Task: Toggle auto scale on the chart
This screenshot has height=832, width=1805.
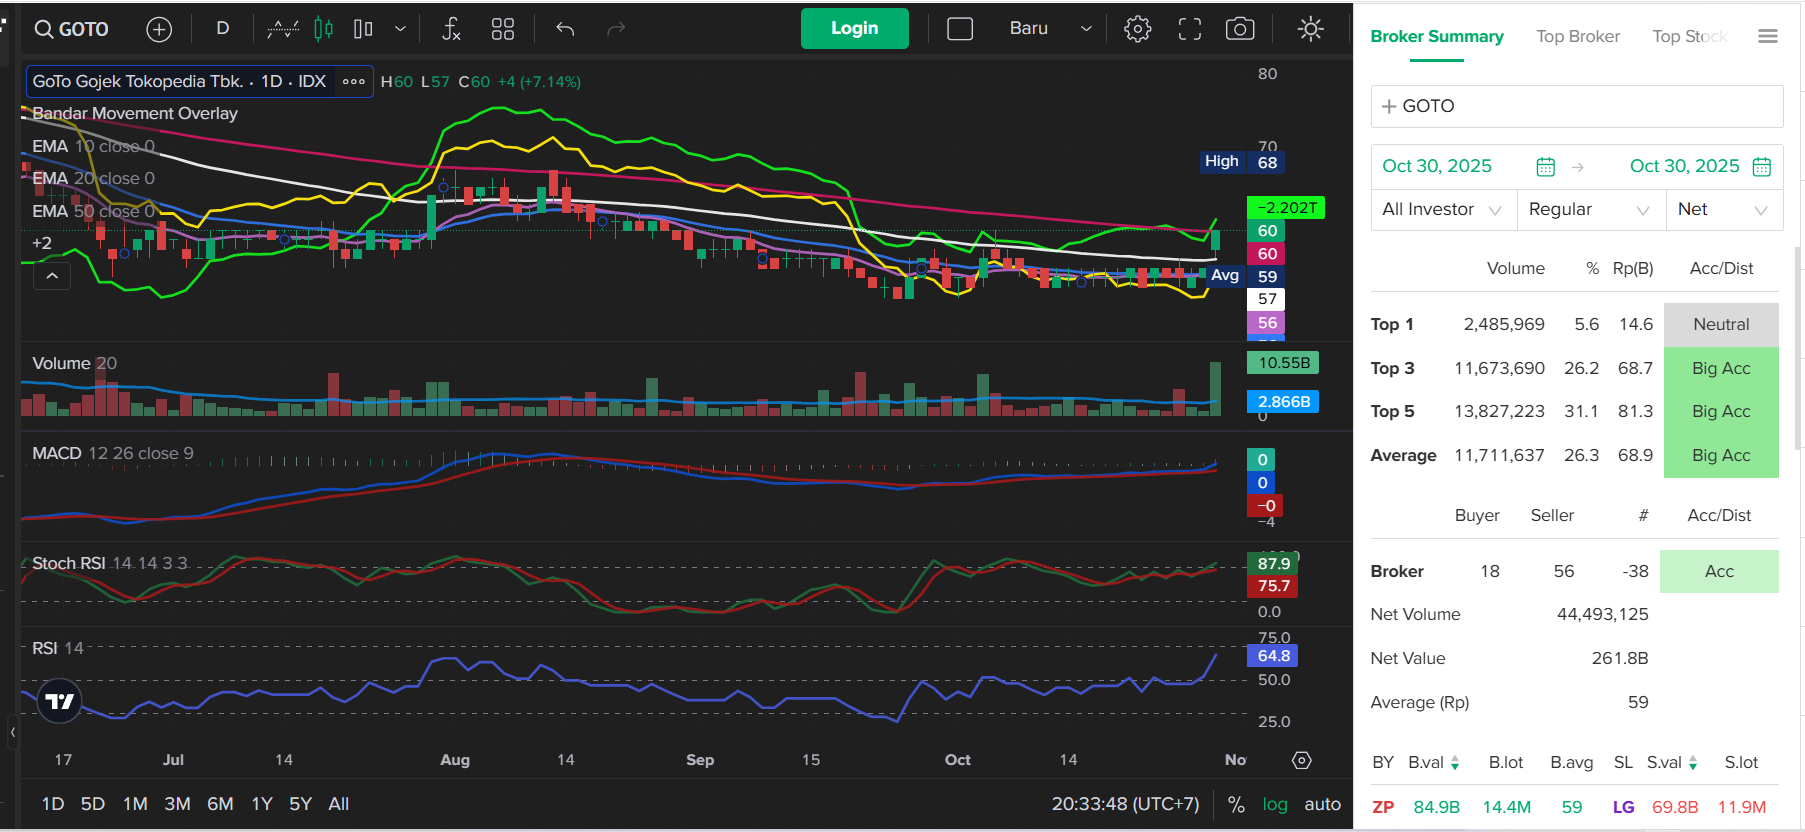Action: tap(1322, 804)
